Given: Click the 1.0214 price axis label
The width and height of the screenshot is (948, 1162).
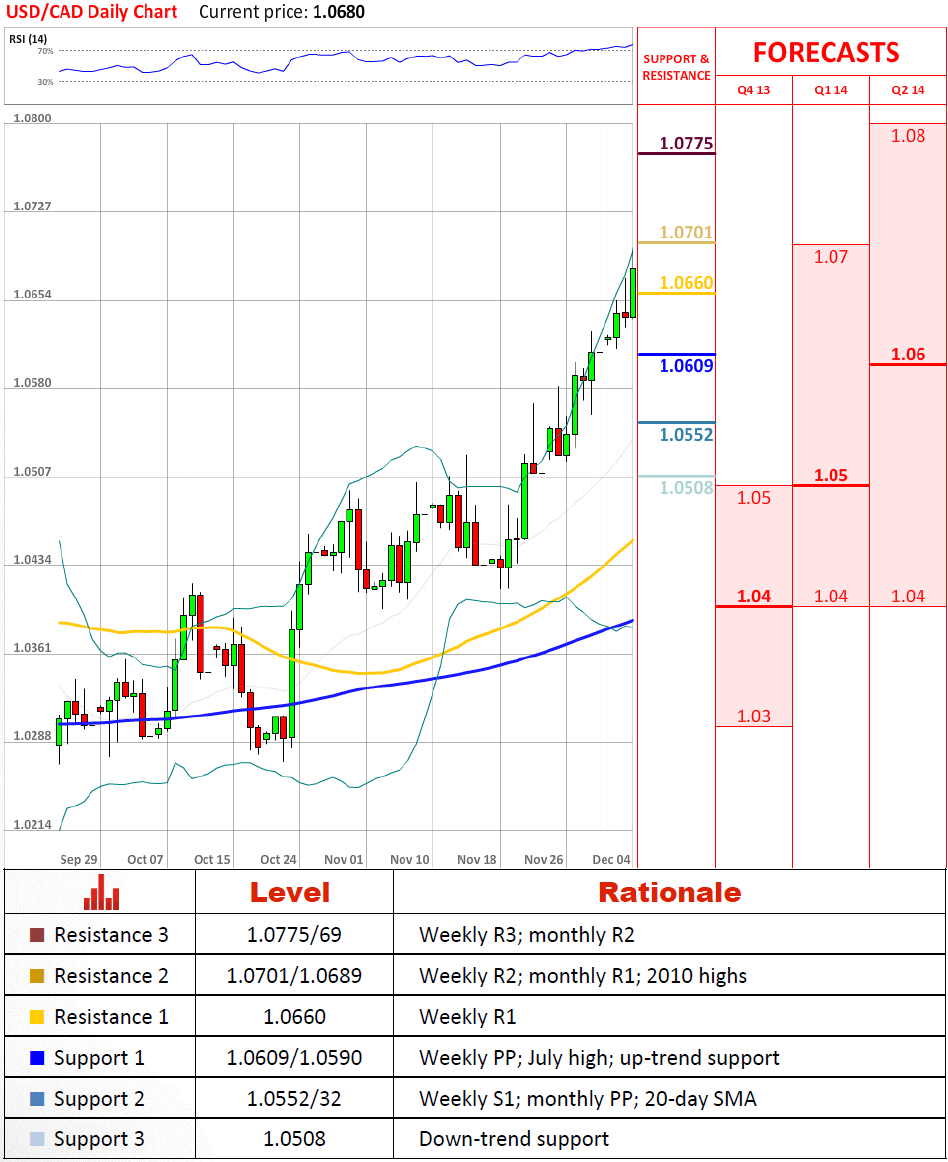Looking at the screenshot, I should [33, 825].
